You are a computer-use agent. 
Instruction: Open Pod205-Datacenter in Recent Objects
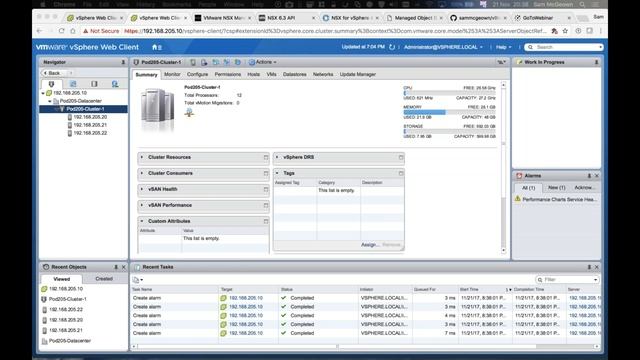point(70,341)
